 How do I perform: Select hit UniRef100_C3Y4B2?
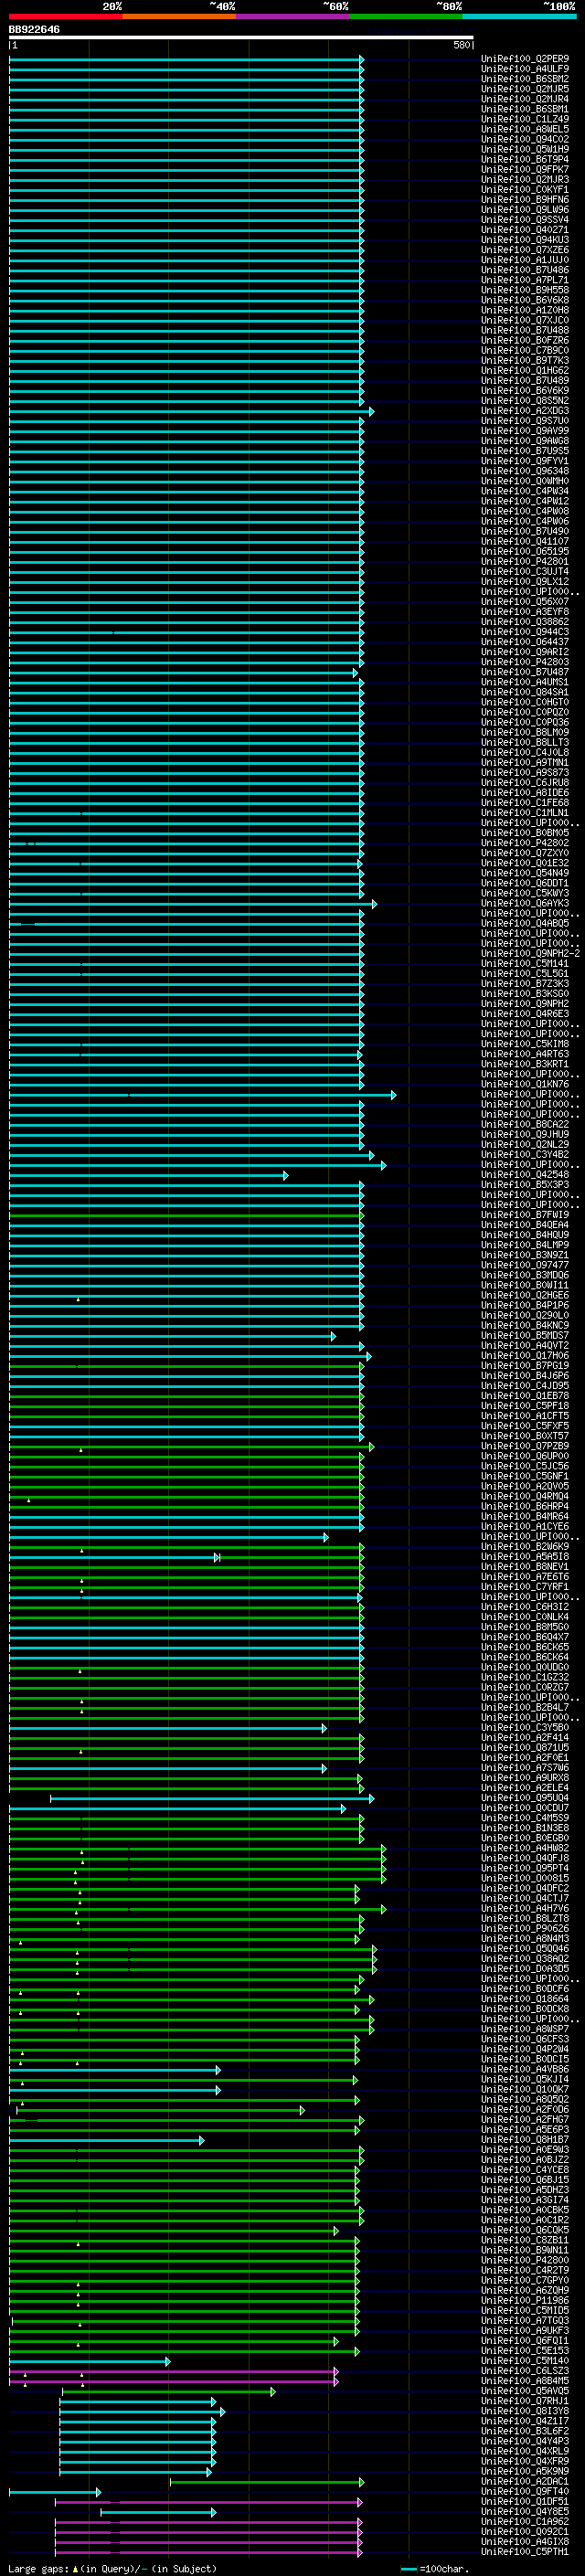[x=525, y=1155]
